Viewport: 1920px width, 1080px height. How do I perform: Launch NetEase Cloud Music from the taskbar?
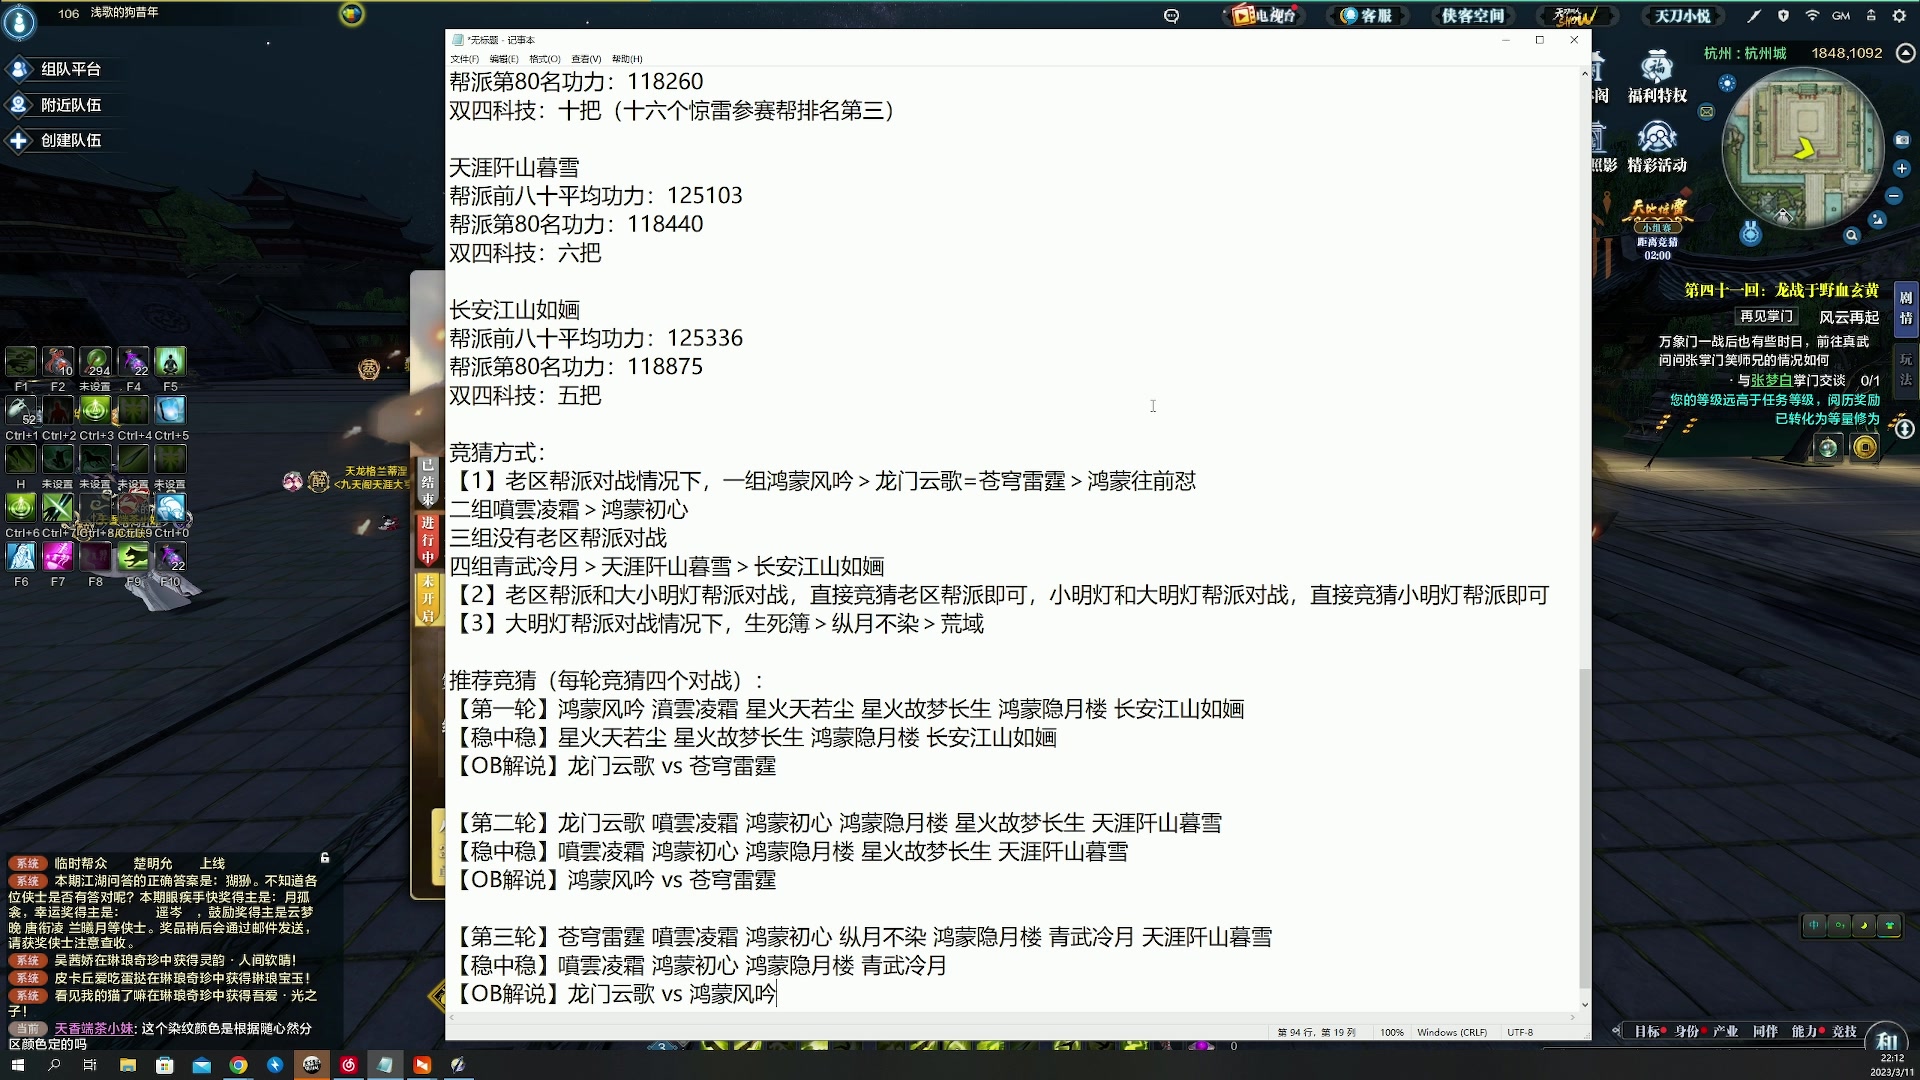point(349,1065)
